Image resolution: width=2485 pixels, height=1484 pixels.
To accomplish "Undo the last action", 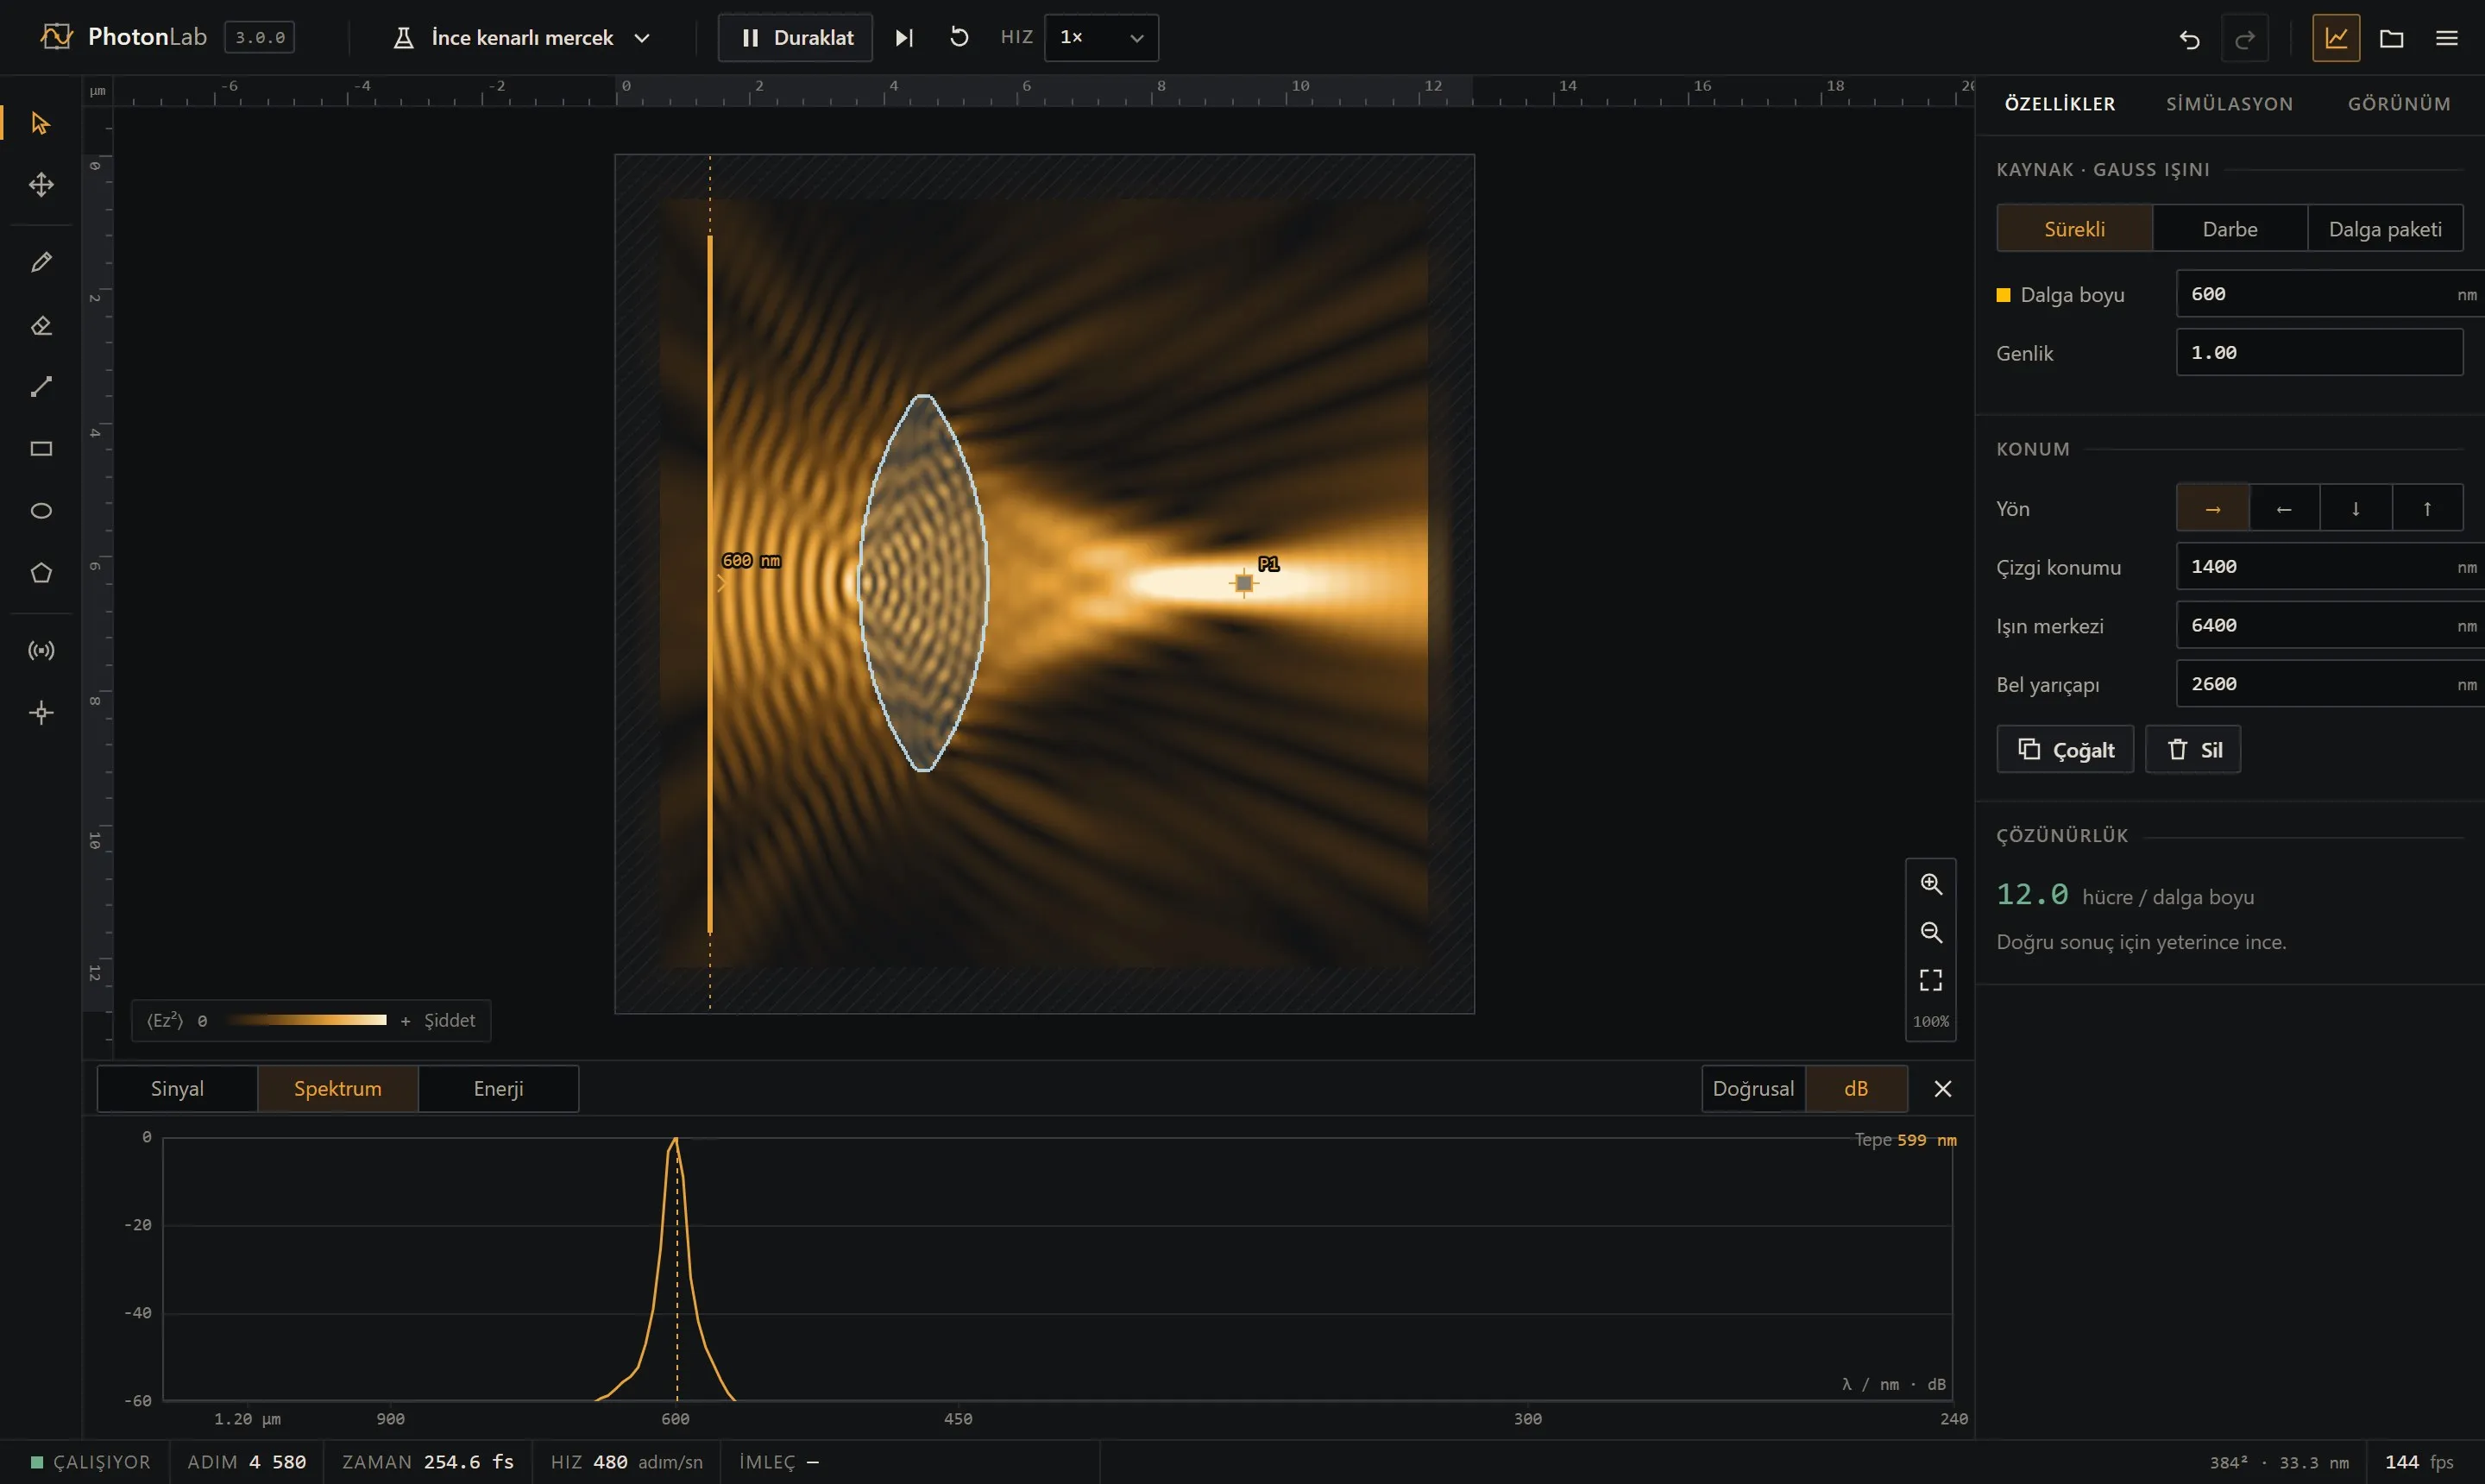I will click(2189, 38).
